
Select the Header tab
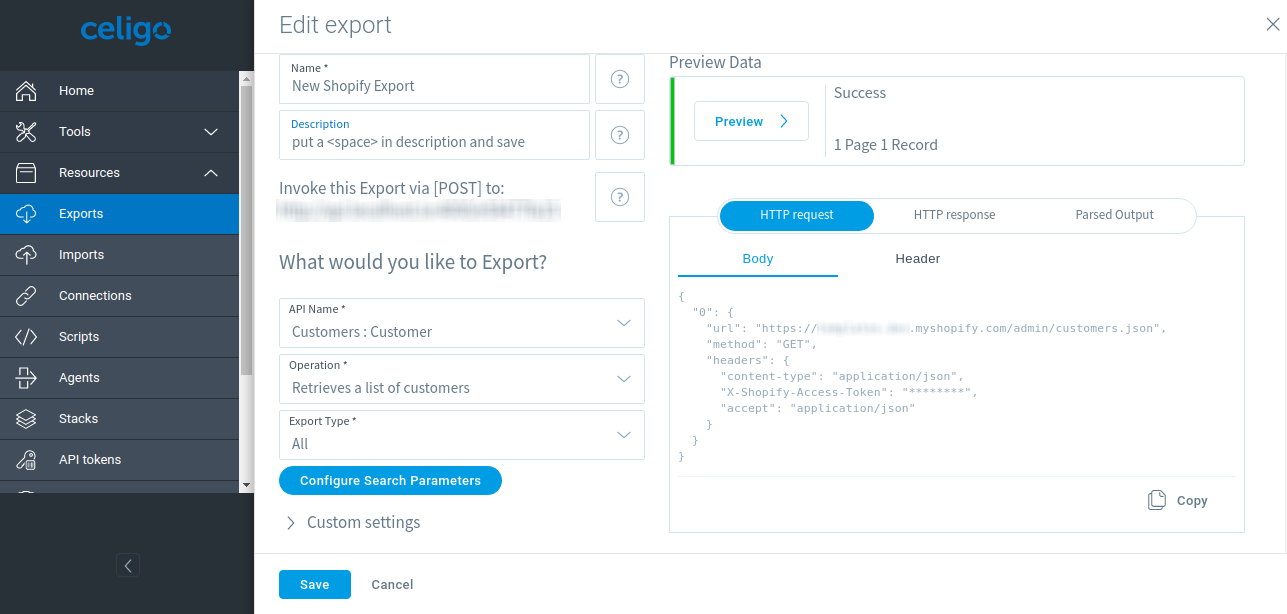click(x=918, y=259)
